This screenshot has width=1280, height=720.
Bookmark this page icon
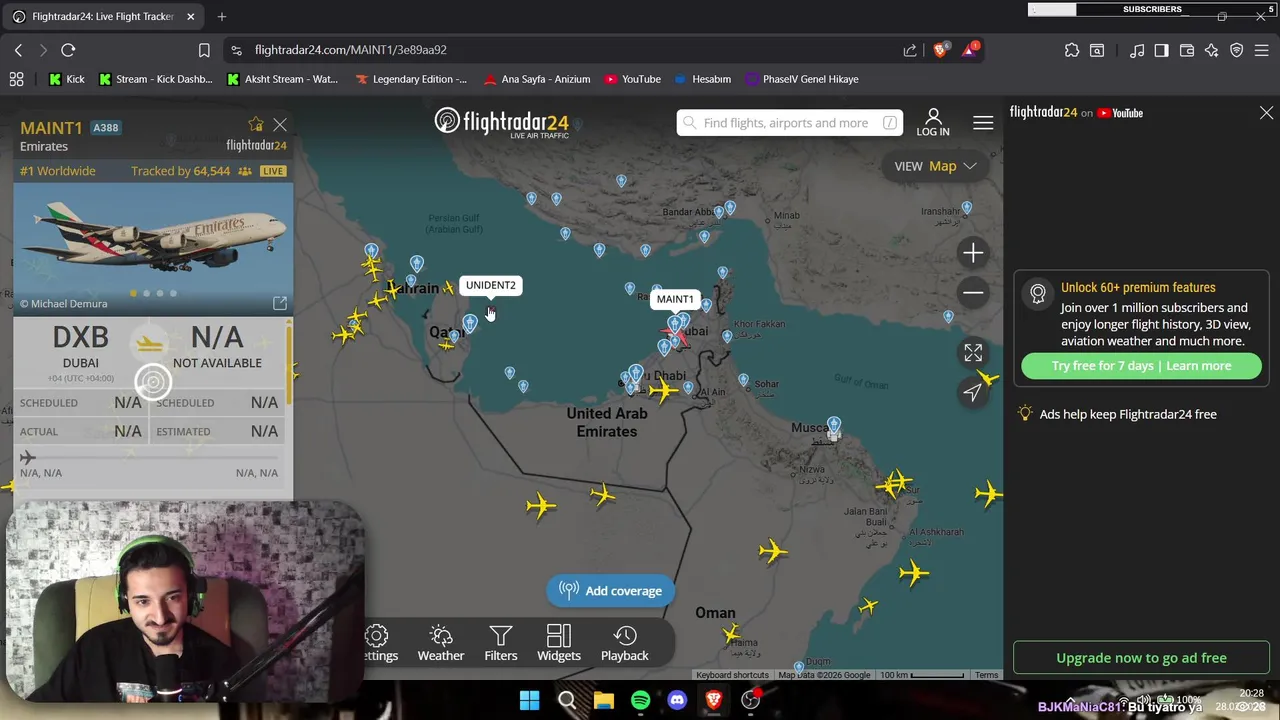pyautogui.click(x=204, y=50)
